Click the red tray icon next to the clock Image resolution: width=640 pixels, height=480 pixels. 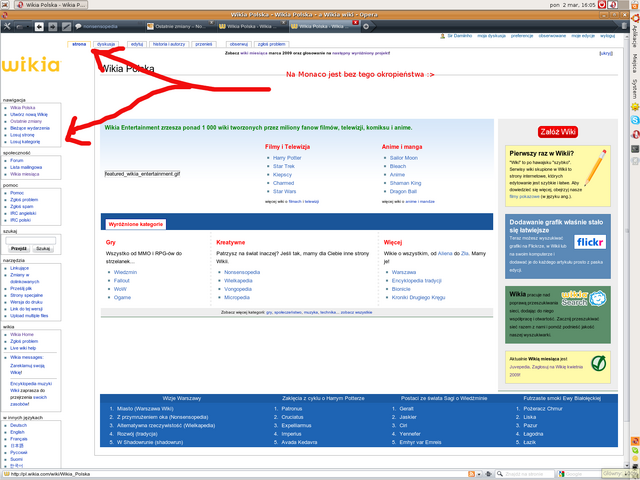[602, 4]
